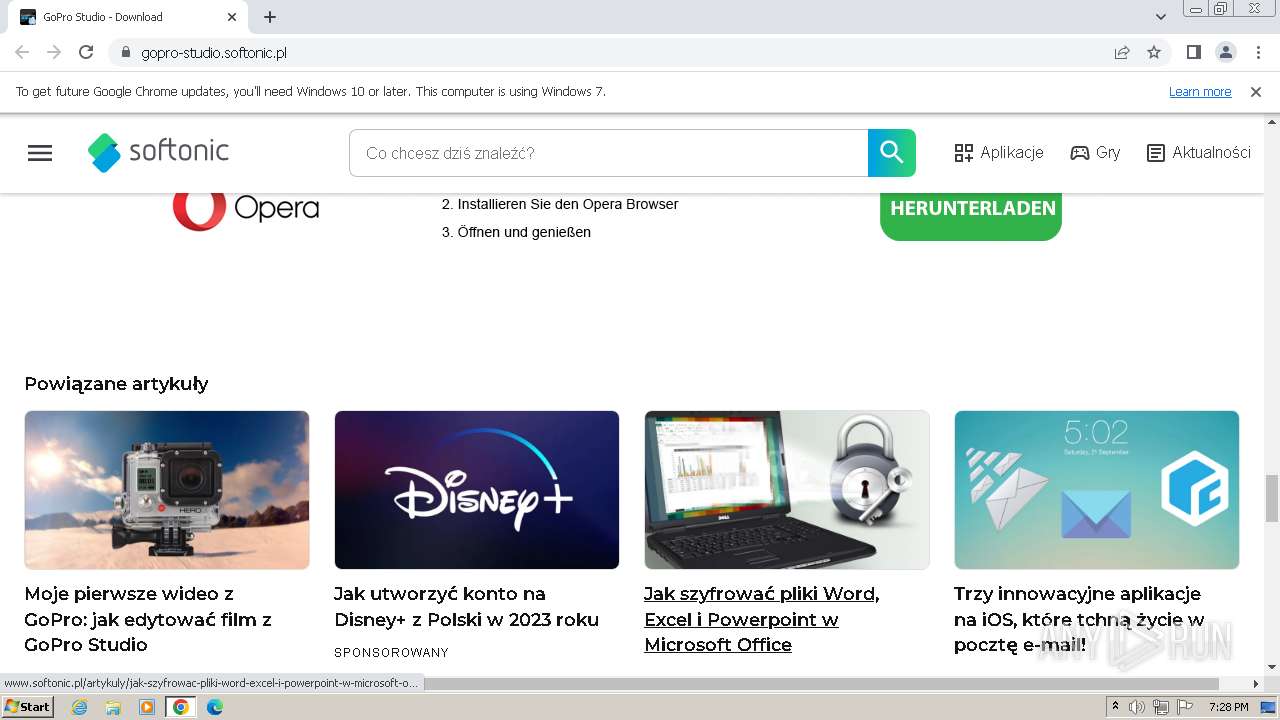Open 'Trzy innowacyjne aplikacje na iOS' article link
The height and width of the screenshot is (720, 1280).
(1079, 619)
